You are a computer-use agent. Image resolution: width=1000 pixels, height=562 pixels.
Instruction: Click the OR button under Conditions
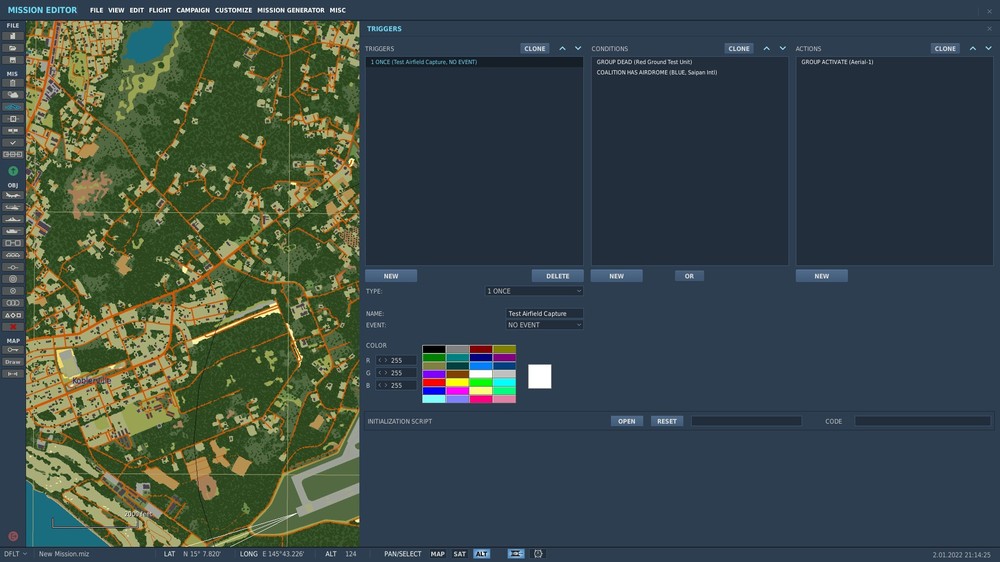coord(689,276)
